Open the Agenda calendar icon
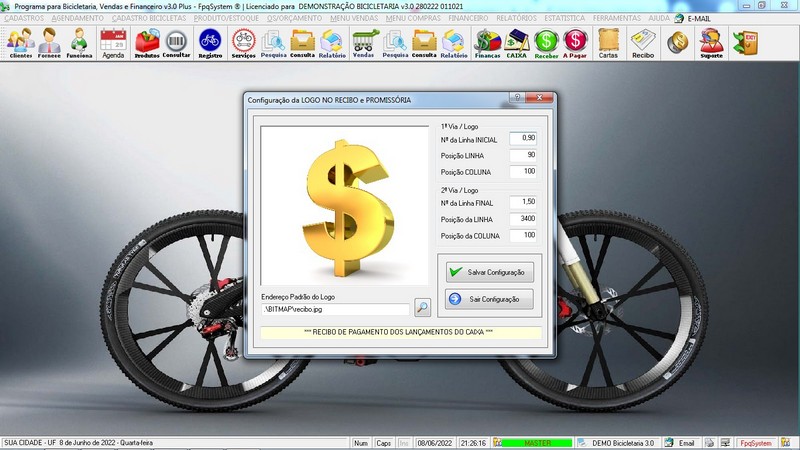This screenshot has width=800, height=450. click(113, 43)
